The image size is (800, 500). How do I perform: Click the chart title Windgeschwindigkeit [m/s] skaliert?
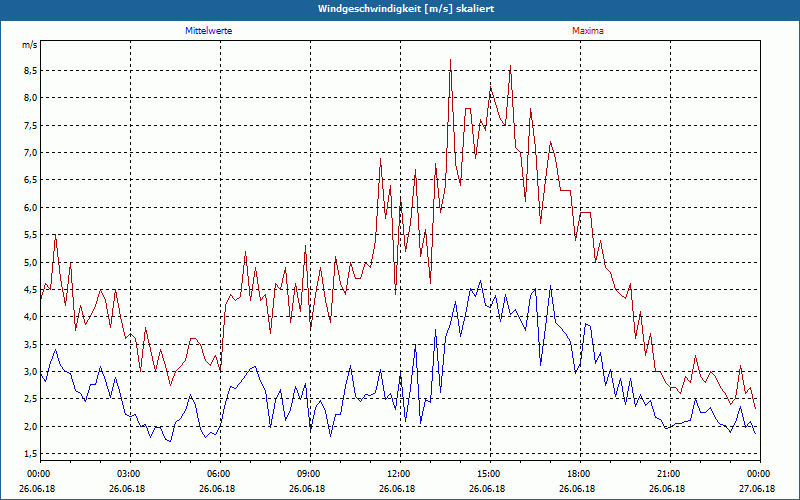(x=406, y=9)
